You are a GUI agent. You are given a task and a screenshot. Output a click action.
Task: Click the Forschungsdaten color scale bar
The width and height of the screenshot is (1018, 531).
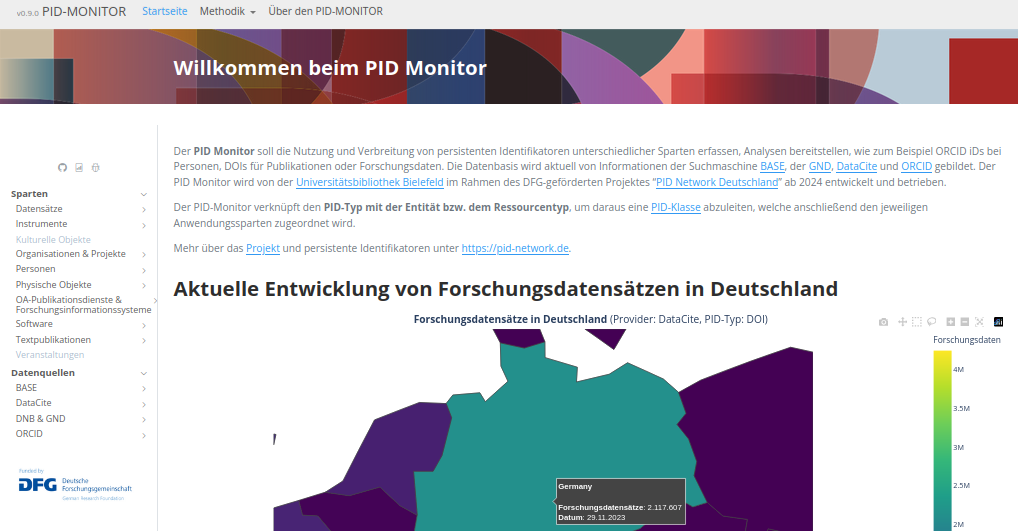[943, 441]
